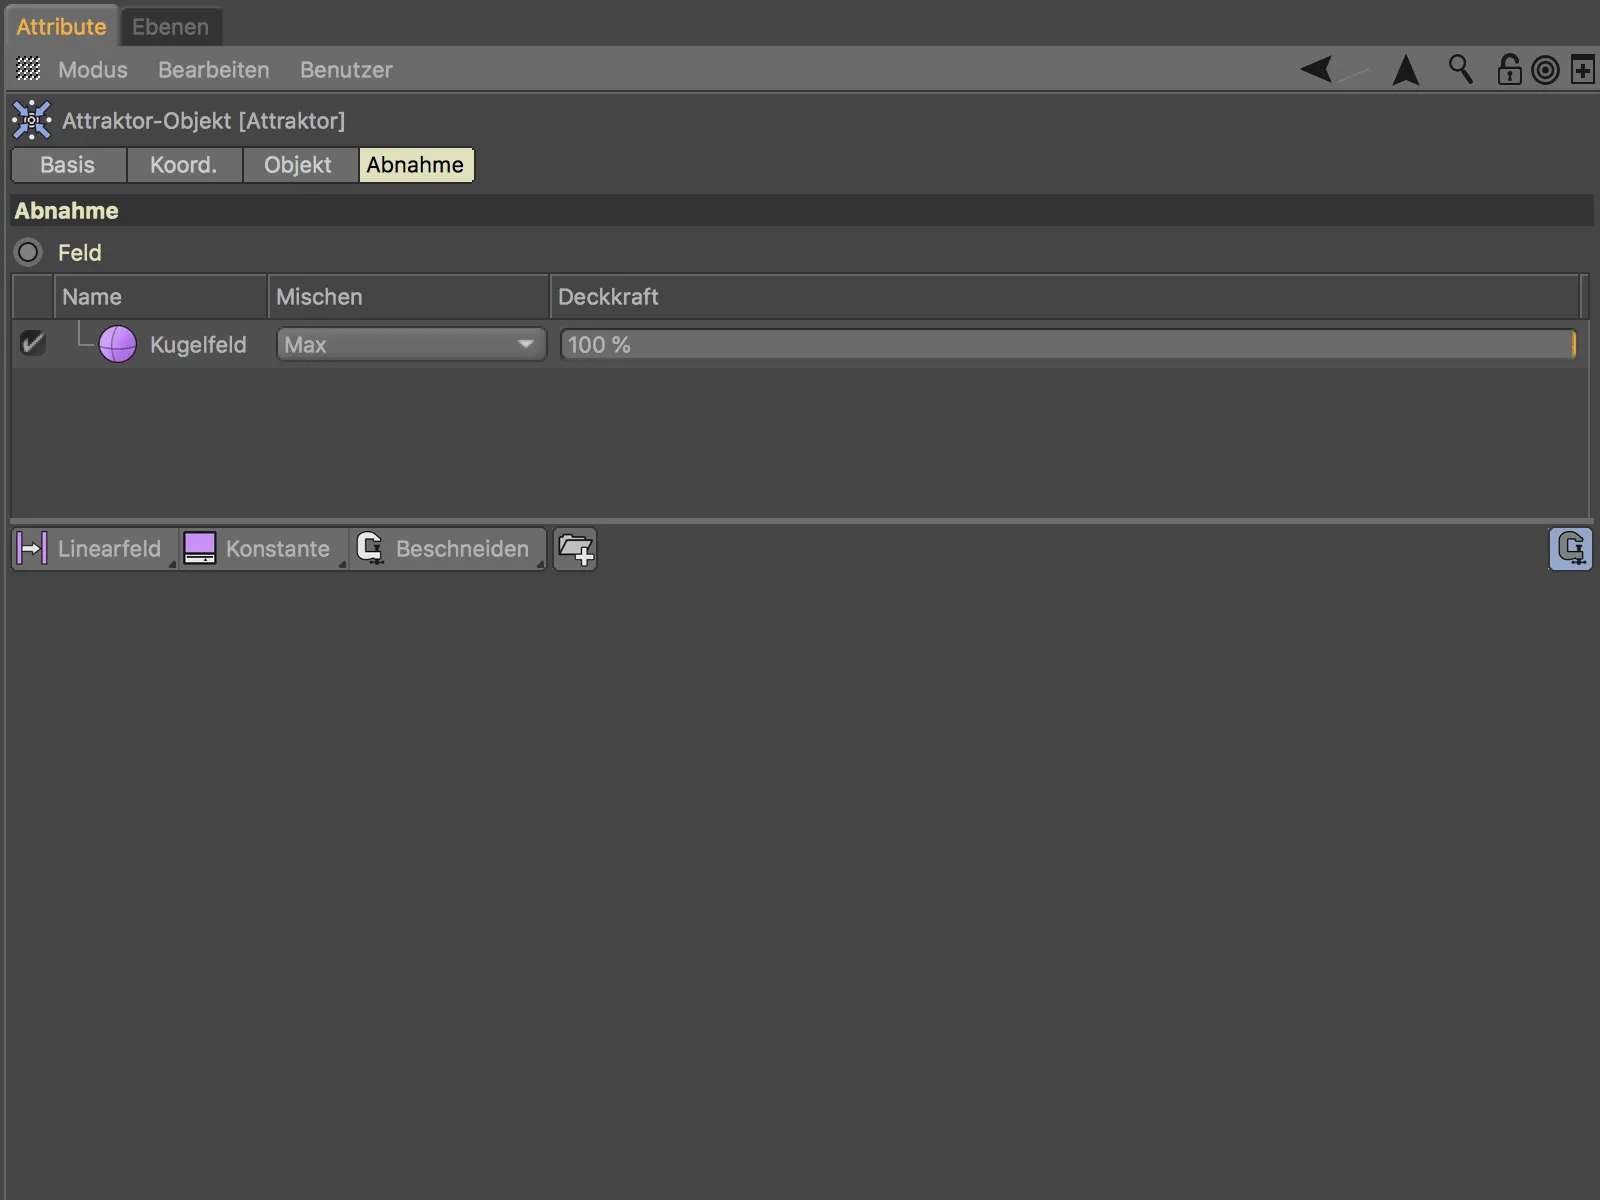This screenshot has width=1600, height=1200.
Task: Open the Modus menu
Action: (x=93, y=70)
